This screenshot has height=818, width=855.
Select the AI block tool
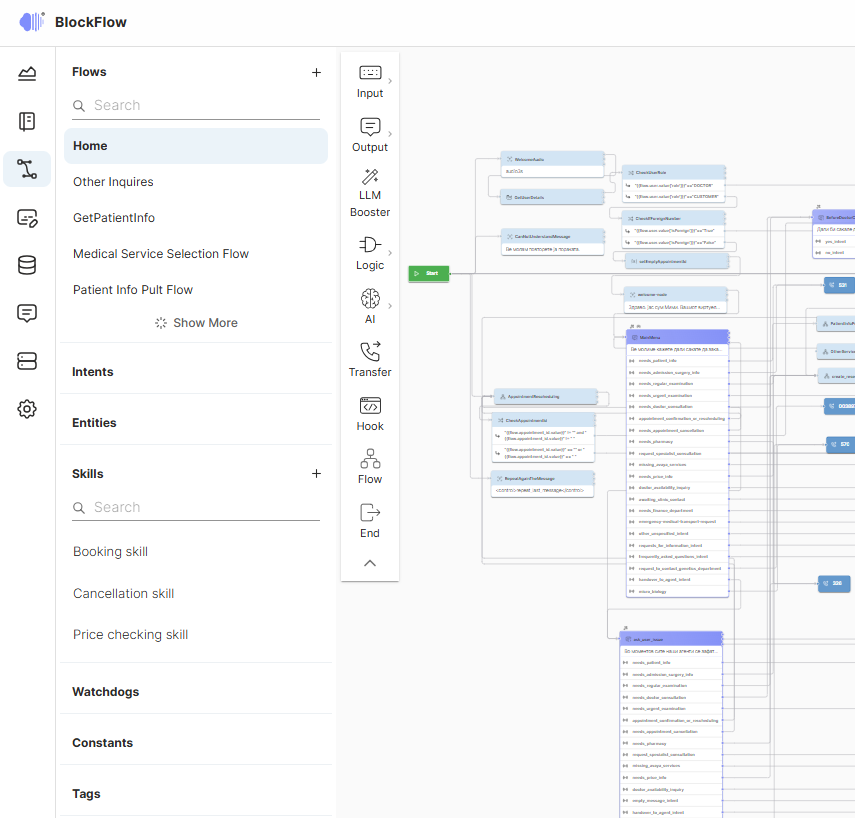point(370,306)
